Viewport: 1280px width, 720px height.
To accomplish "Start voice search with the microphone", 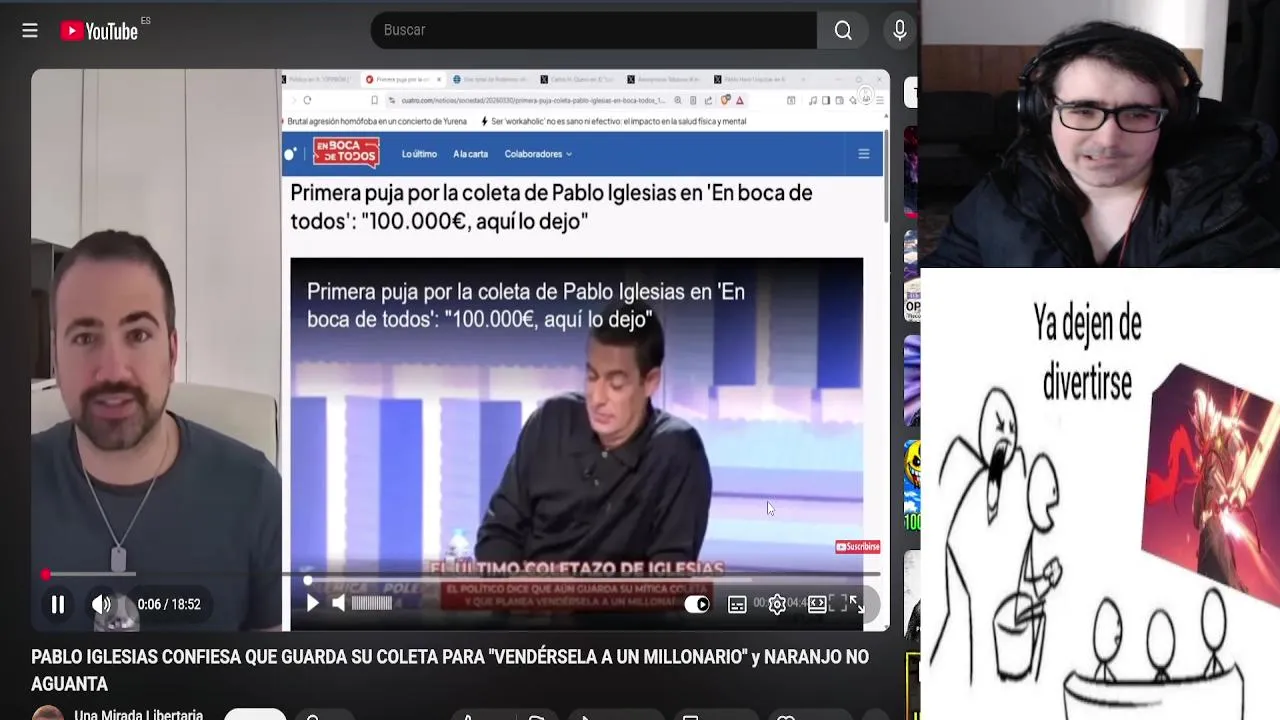I will tap(900, 30).
